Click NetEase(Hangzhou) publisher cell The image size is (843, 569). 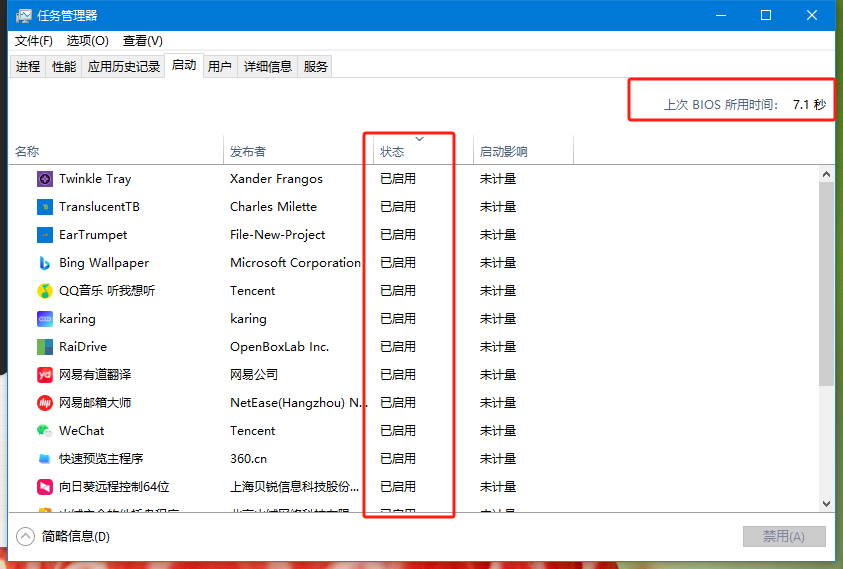click(x=298, y=402)
